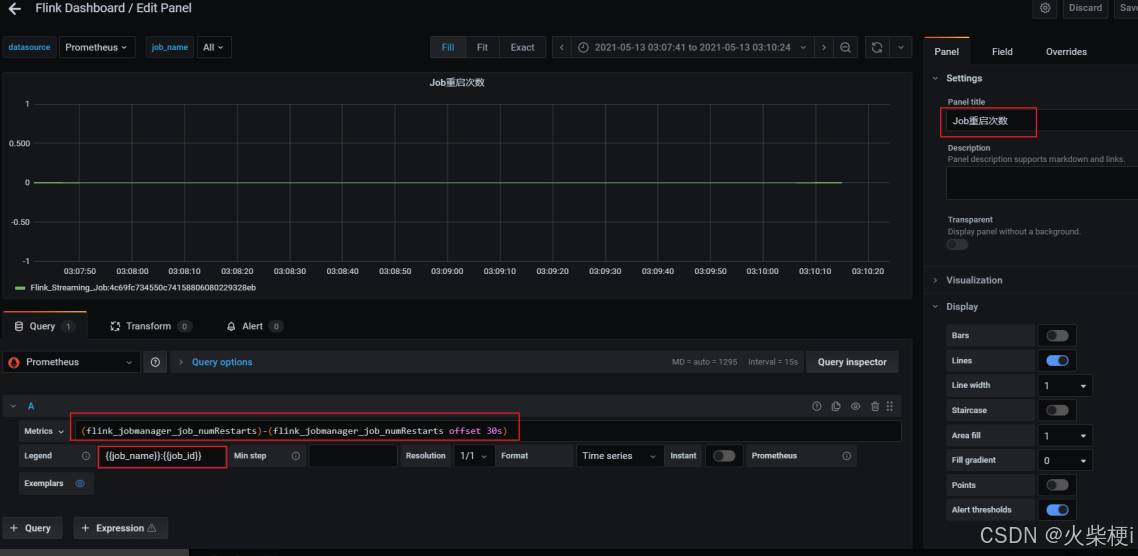Select Exact view mode
Image resolution: width=1138 pixels, height=556 pixels.
pyautogui.click(x=523, y=47)
